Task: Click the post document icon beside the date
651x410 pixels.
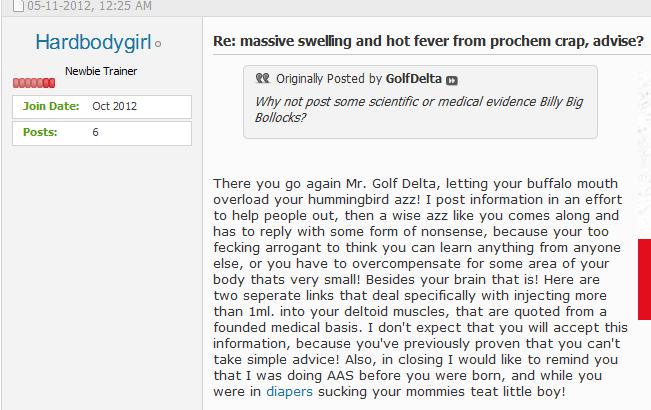Action: point(6,7)
